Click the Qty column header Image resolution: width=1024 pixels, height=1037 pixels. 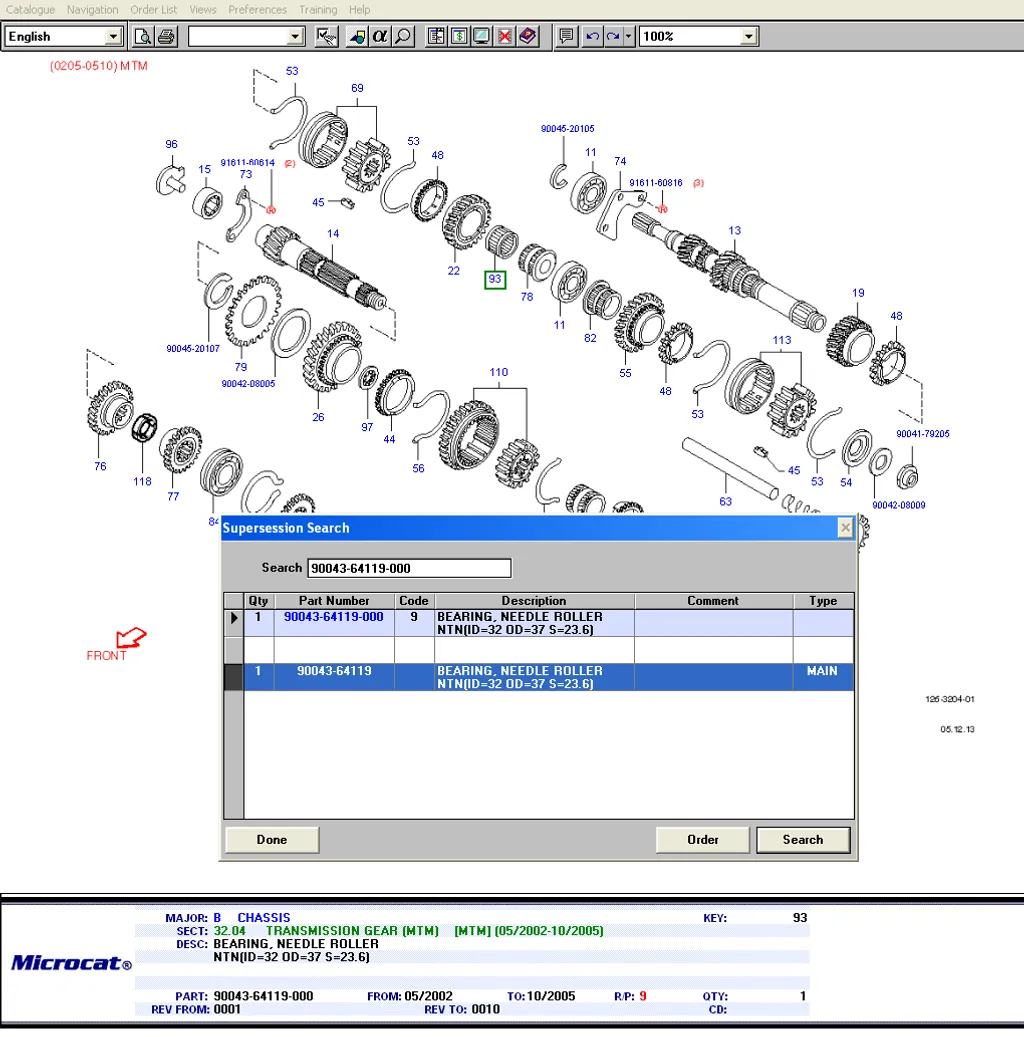(259, 601)
